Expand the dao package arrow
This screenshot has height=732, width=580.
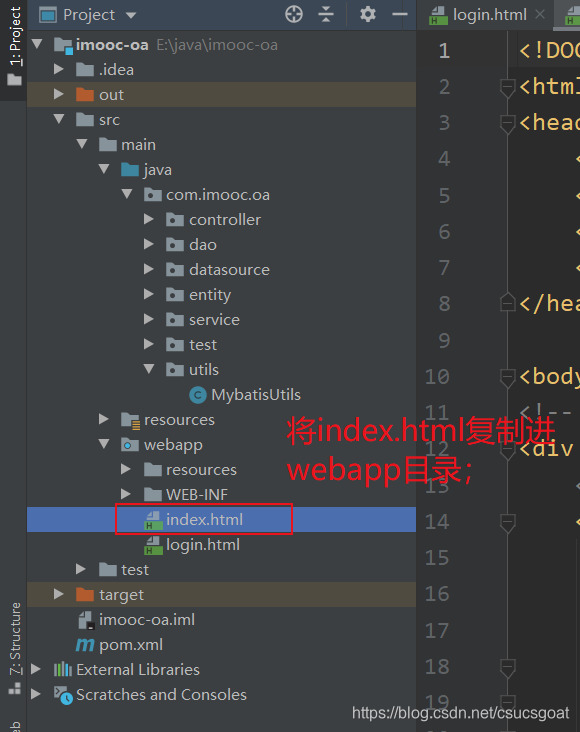click(x=149, y=244)
